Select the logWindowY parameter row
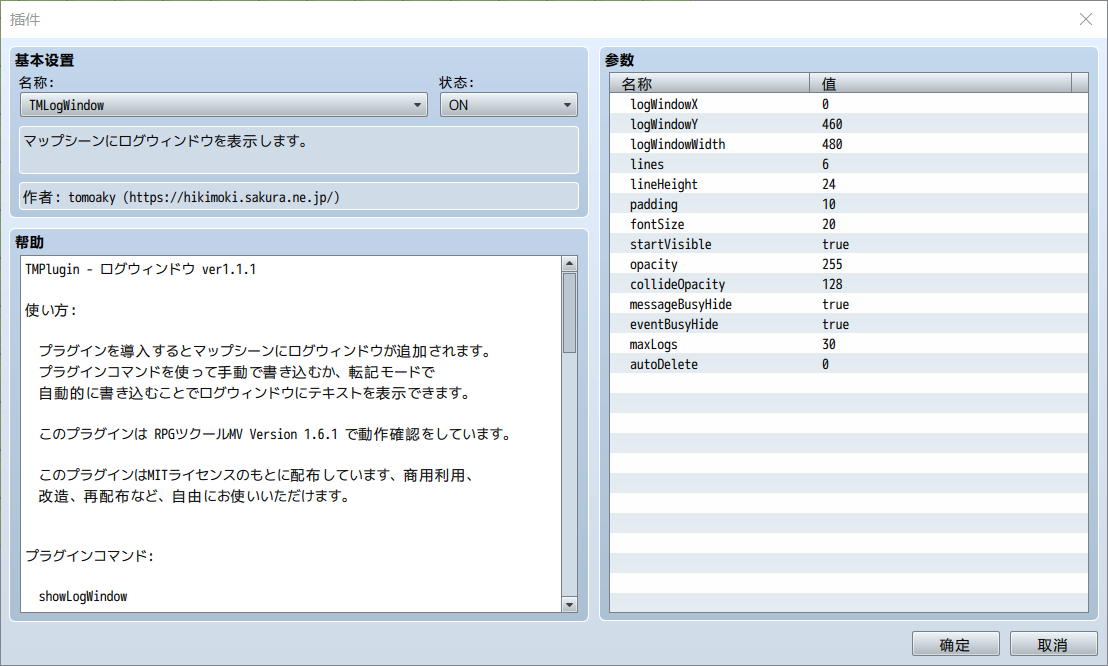 [x=849, y=124]
